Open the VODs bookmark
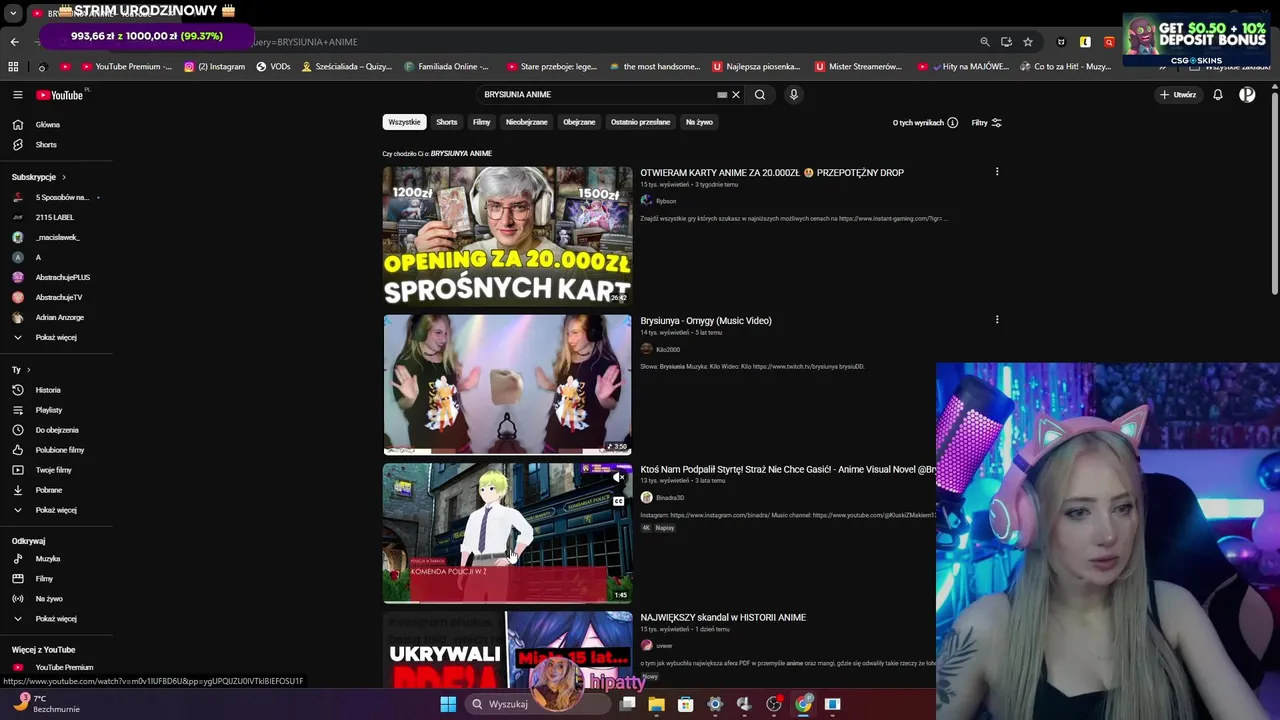This screenshot has width=1280, height=720. [273, 67]
